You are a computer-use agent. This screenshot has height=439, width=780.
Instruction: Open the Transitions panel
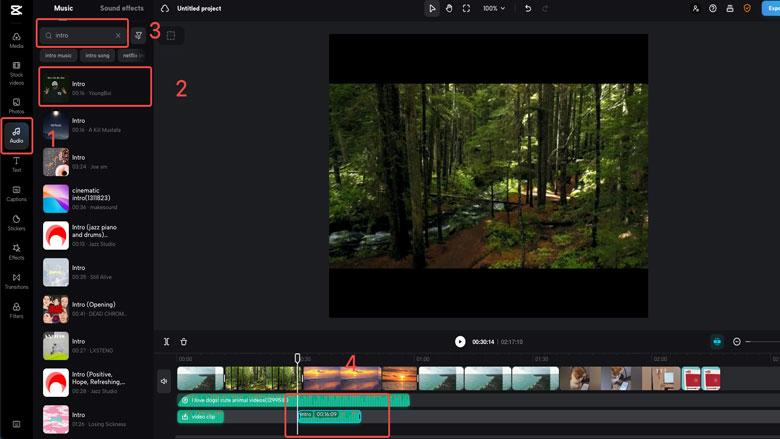point(16,281)
